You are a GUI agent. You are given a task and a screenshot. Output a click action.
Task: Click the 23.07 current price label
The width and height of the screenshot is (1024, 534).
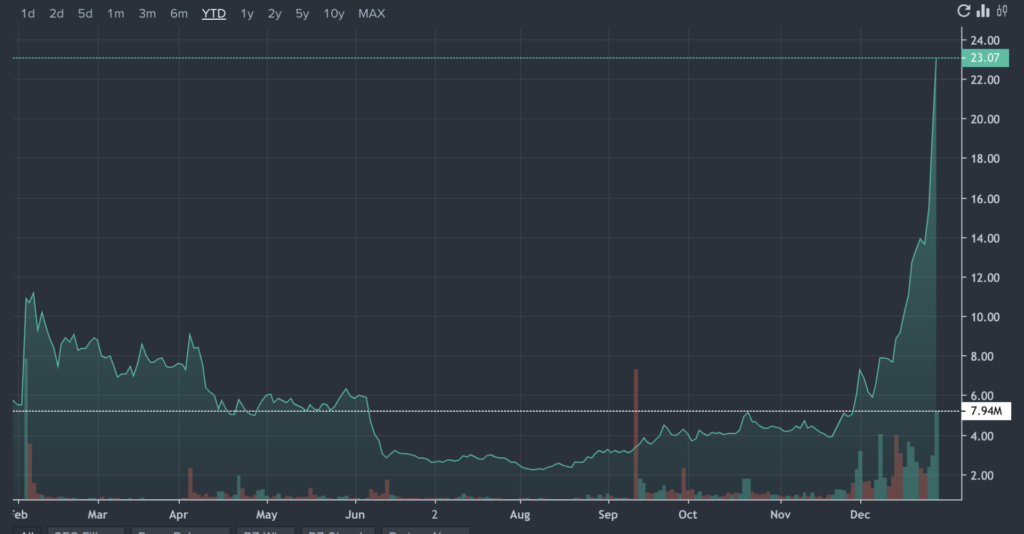(x=981, y=58)
